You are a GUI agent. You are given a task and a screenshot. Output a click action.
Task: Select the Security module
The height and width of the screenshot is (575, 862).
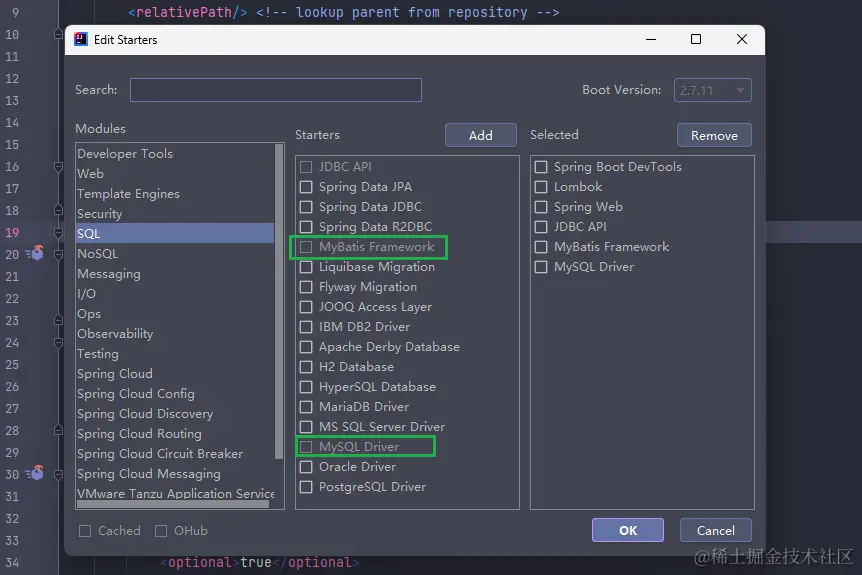click(175, 213)
